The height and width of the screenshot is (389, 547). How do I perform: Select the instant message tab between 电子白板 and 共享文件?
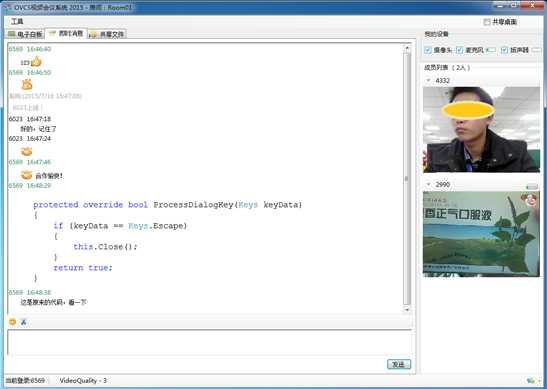[66, 33]
